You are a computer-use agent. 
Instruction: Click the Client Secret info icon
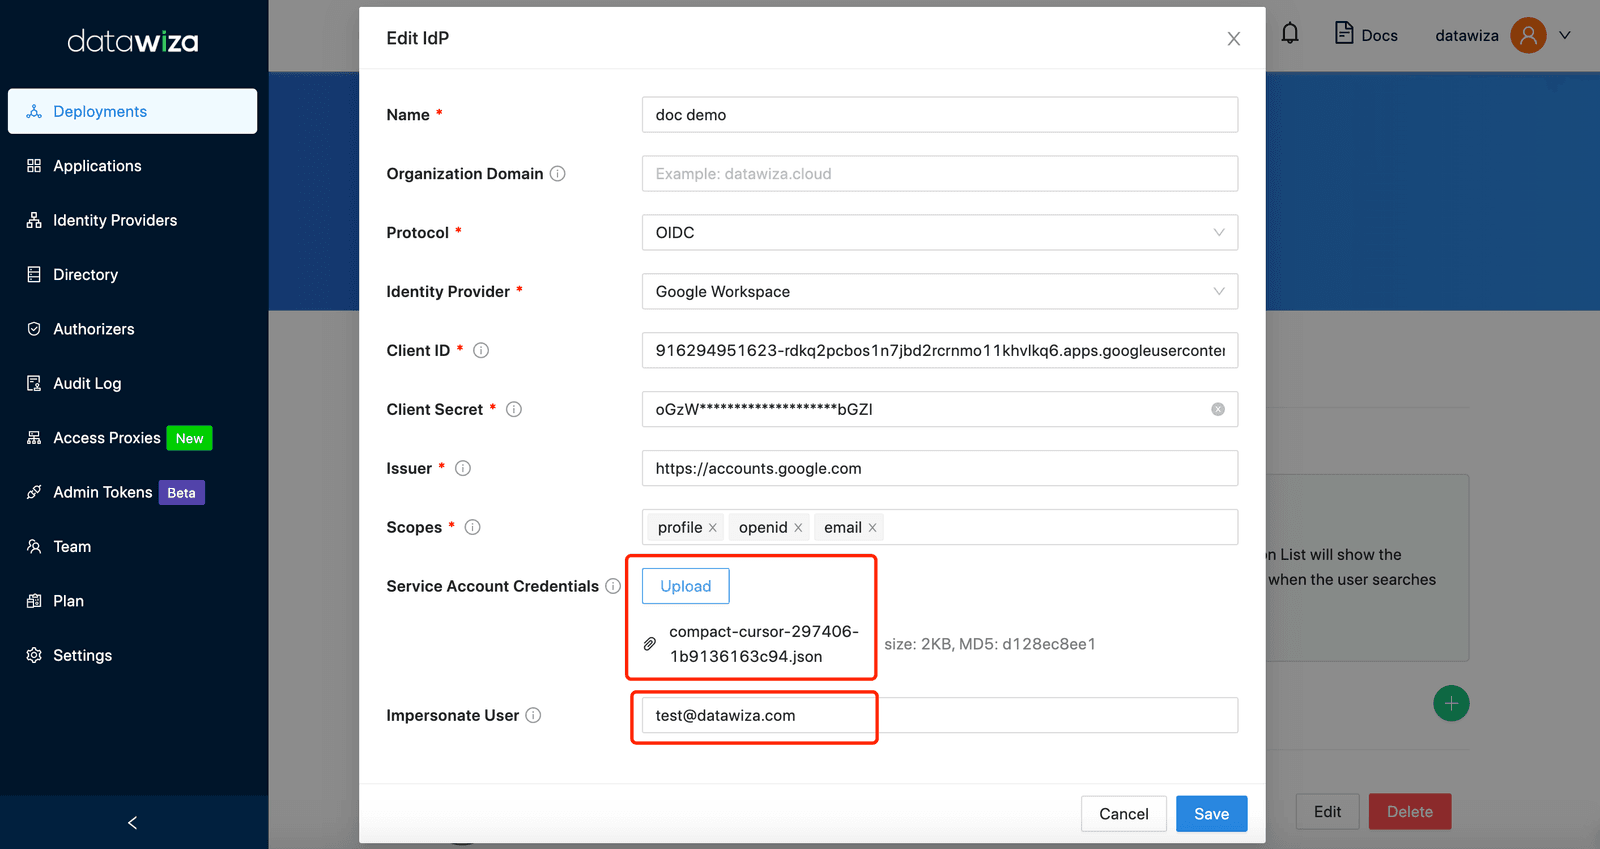pyautogui.click(x=514, y=409)
